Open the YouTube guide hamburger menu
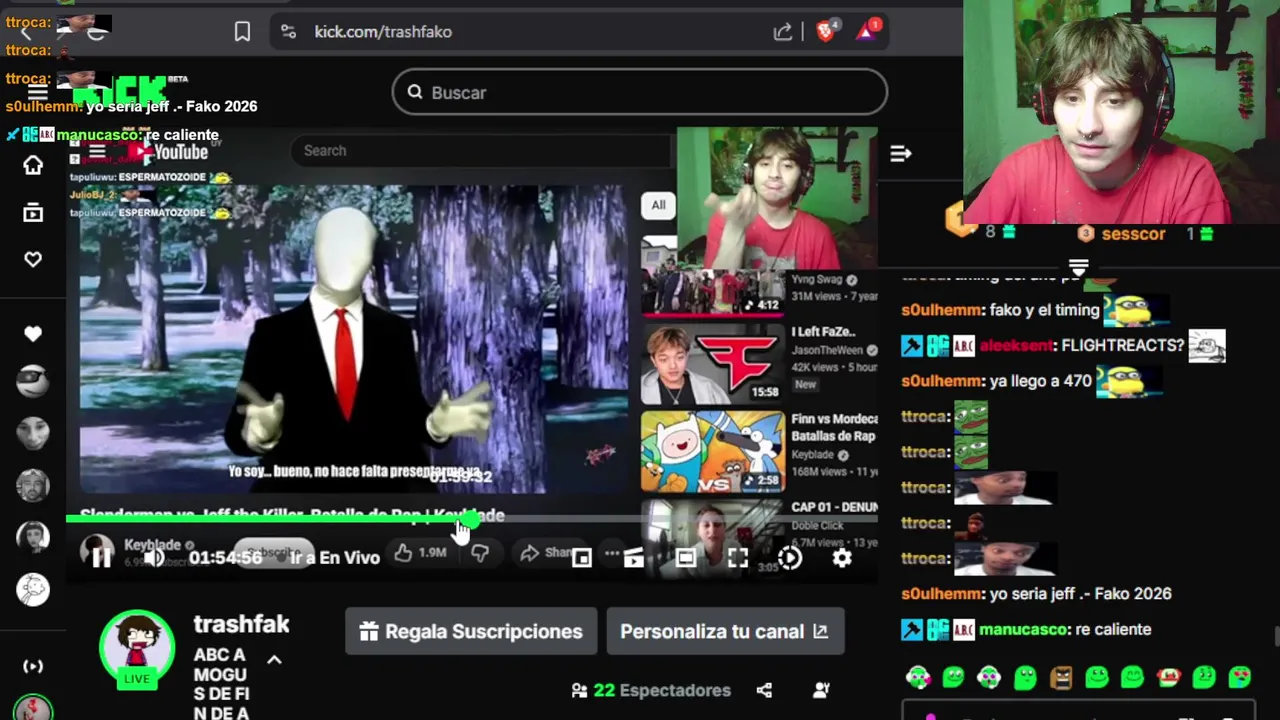This screenshot has width=1280, height=720. [97, 152]
